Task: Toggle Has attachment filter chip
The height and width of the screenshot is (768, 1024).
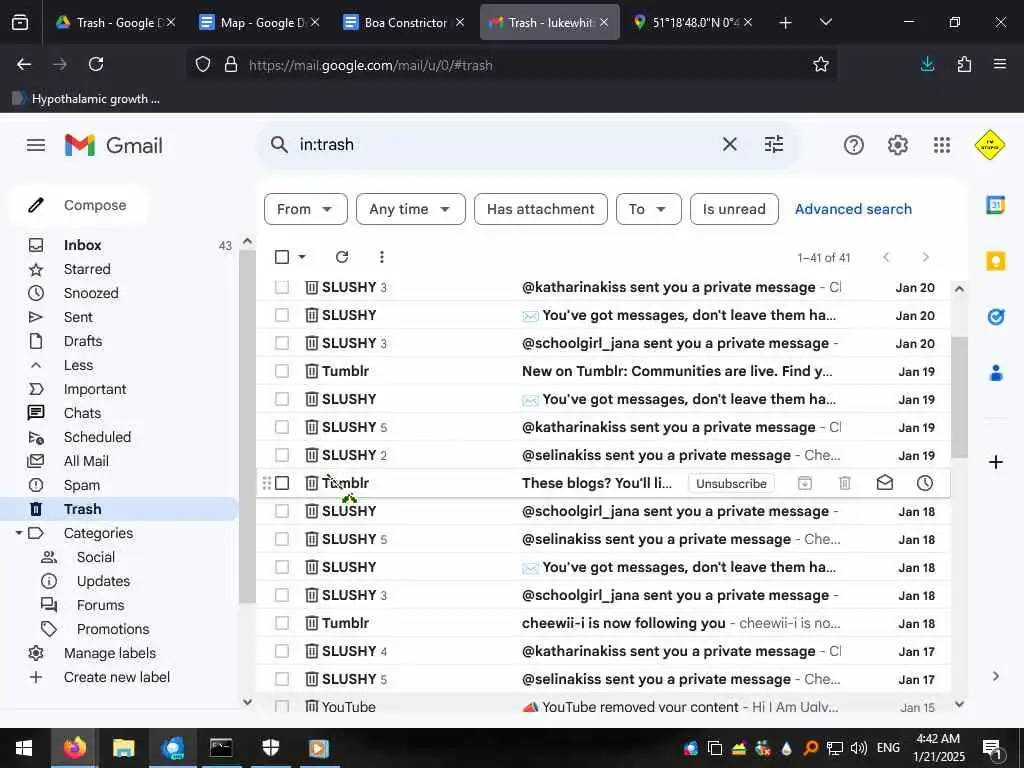Action: click(540, 209)
